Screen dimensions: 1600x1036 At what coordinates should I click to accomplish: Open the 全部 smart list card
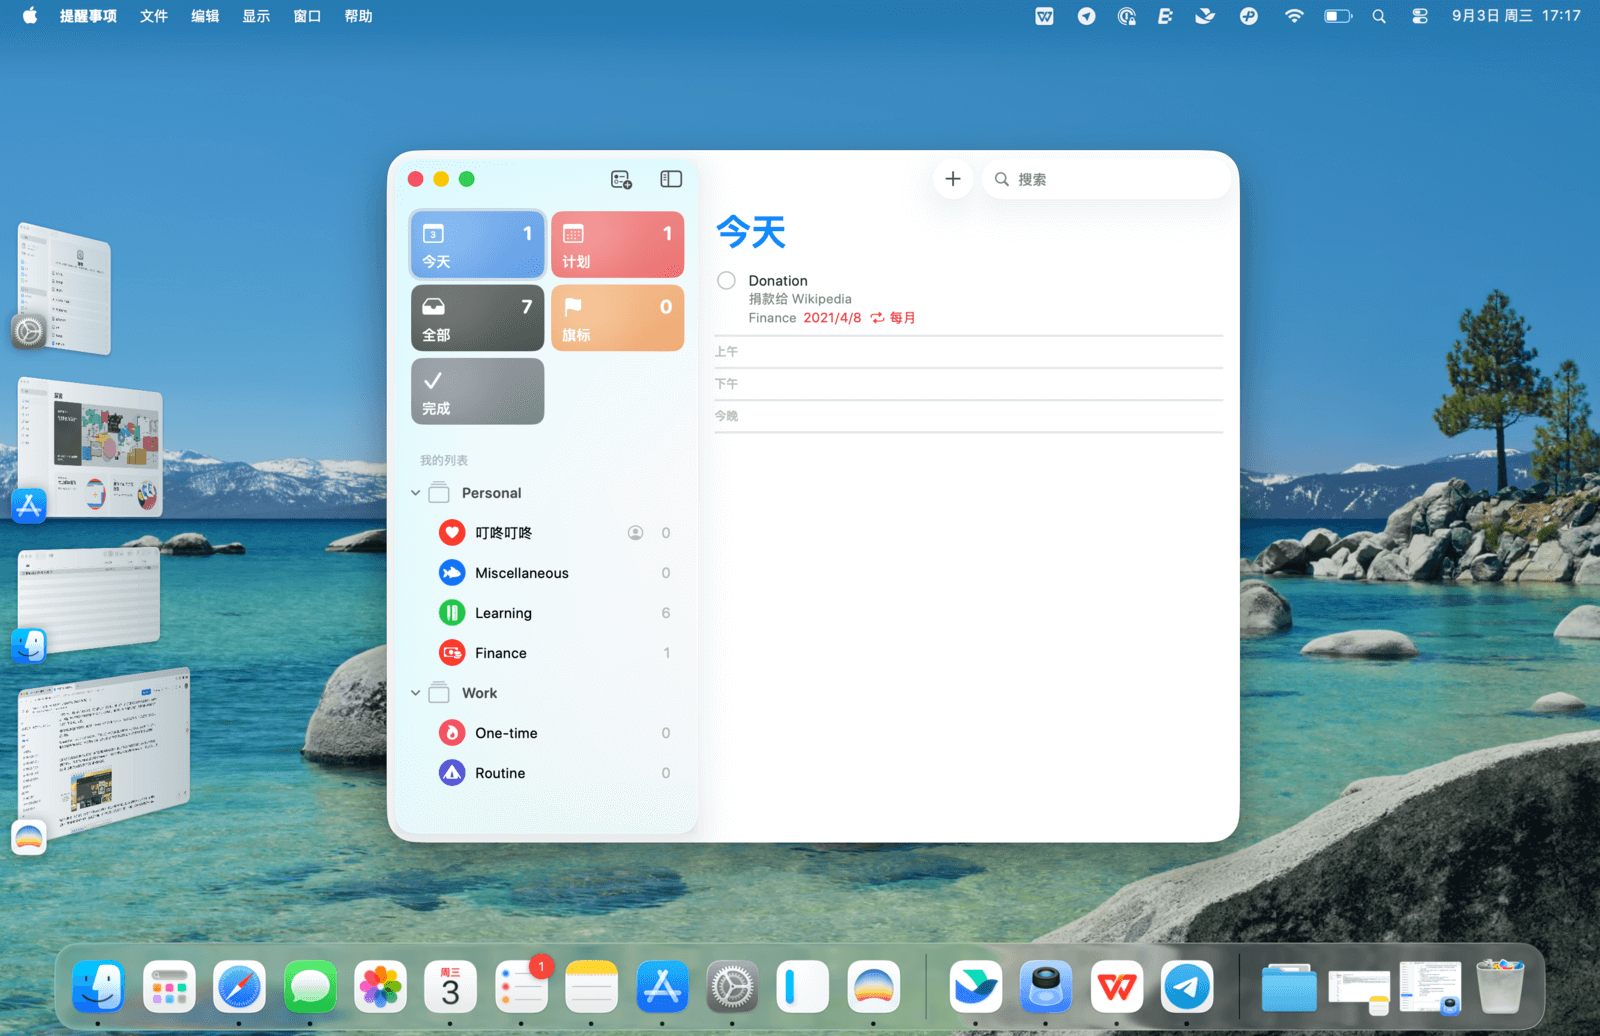click(478, 318)
